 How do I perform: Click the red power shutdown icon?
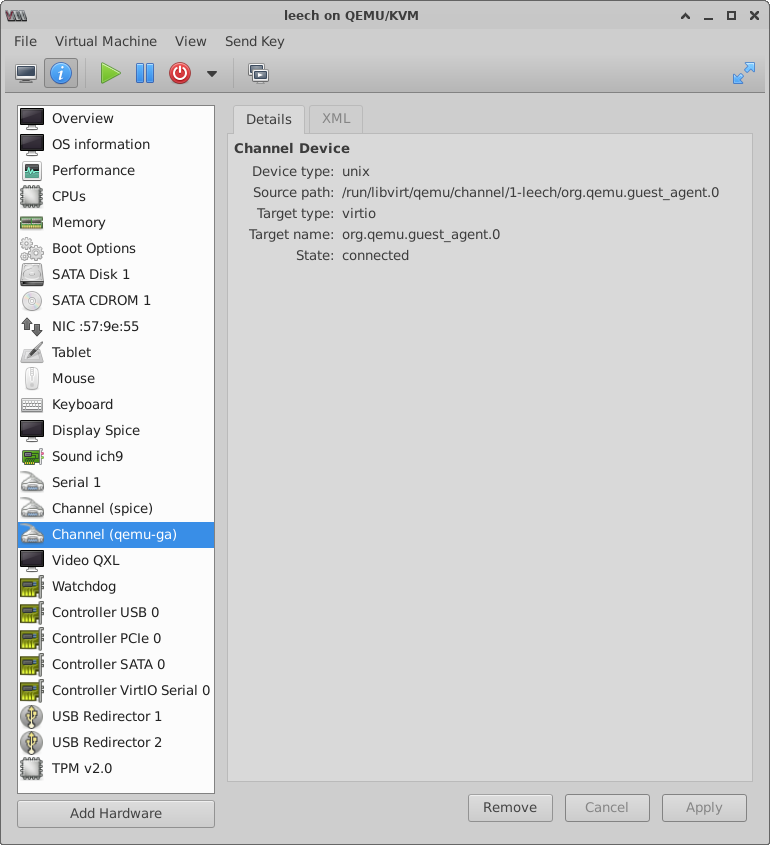click(x=180, y=73)
